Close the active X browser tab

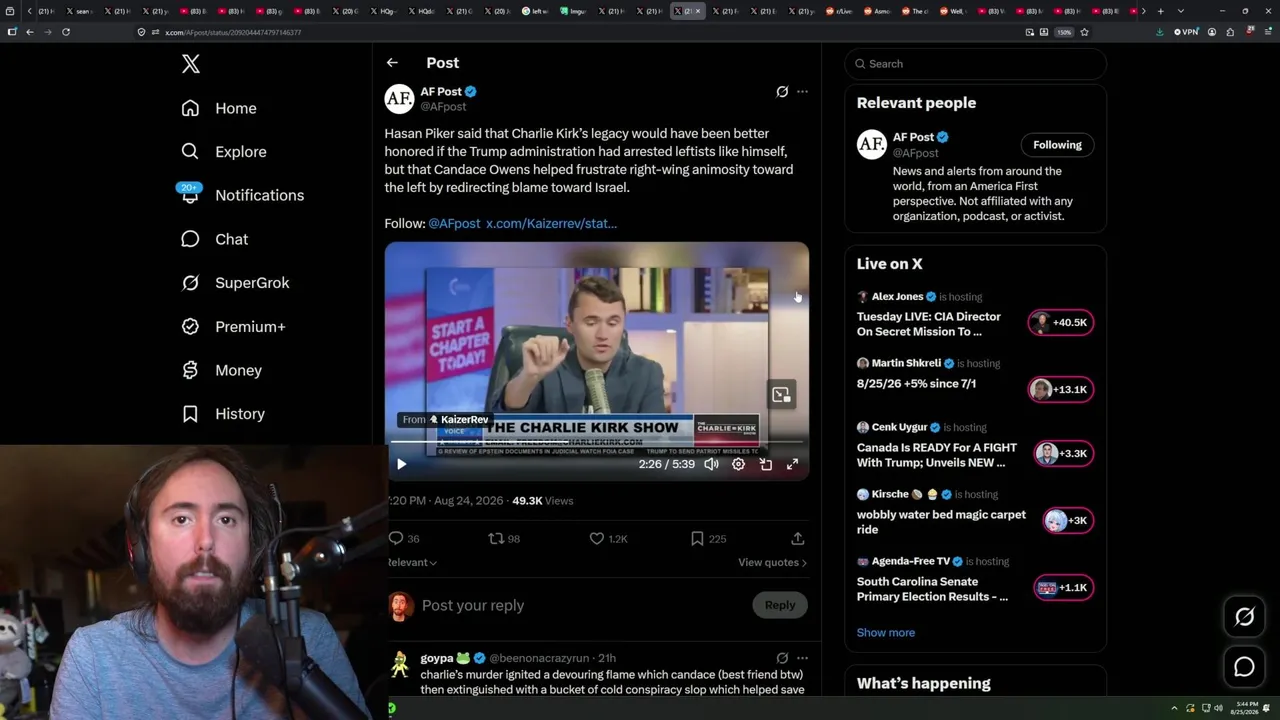pos(698,11)
